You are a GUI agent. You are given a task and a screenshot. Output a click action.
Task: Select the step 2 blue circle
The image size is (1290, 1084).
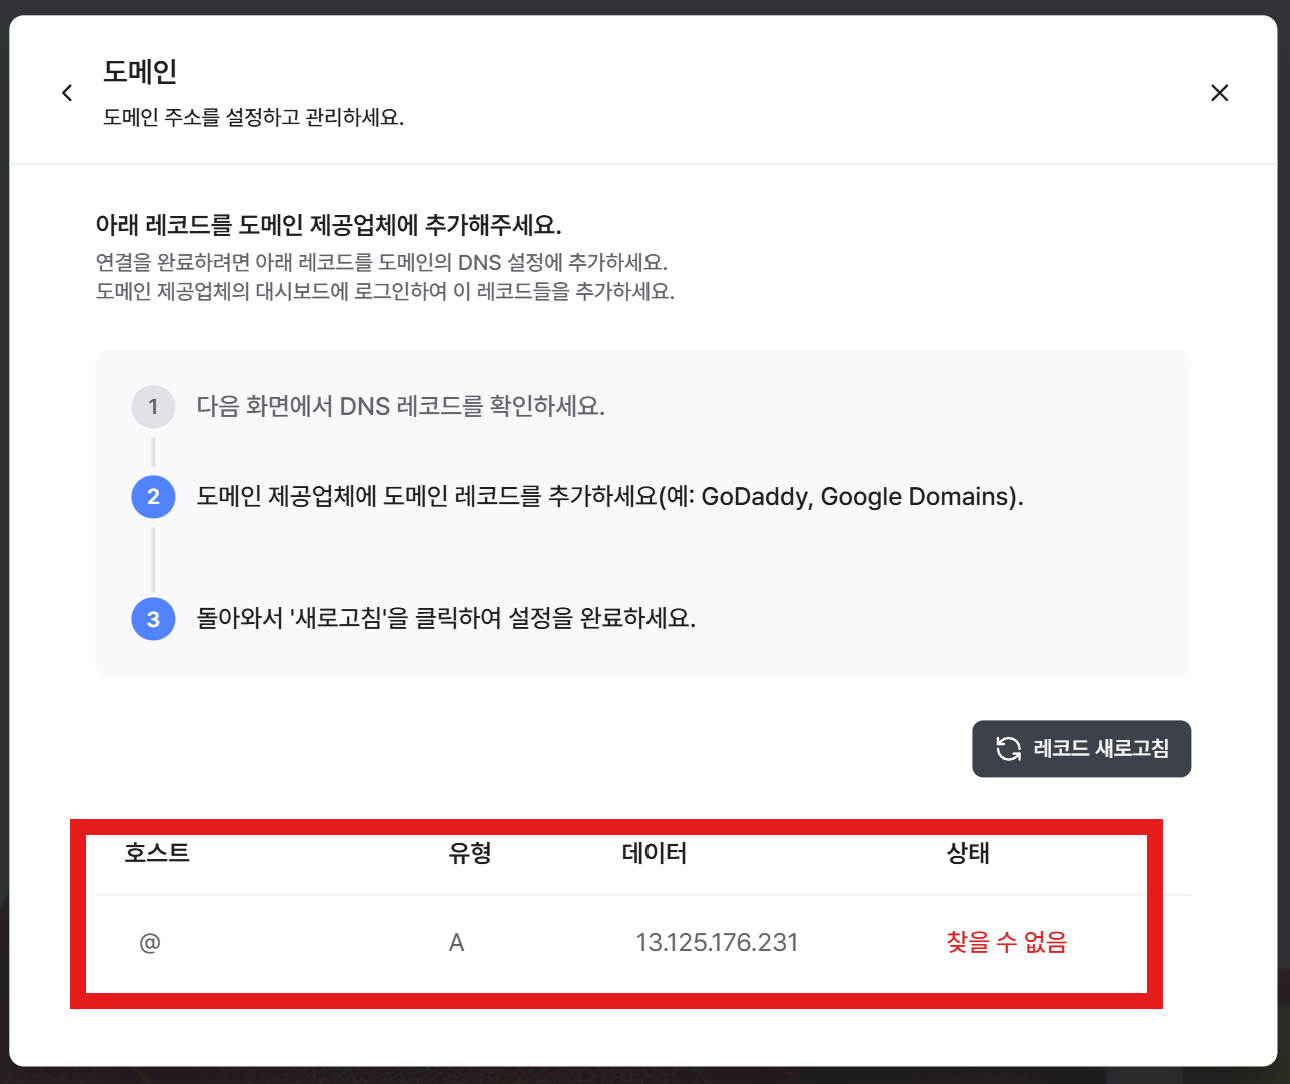click(x=153, y=497)
